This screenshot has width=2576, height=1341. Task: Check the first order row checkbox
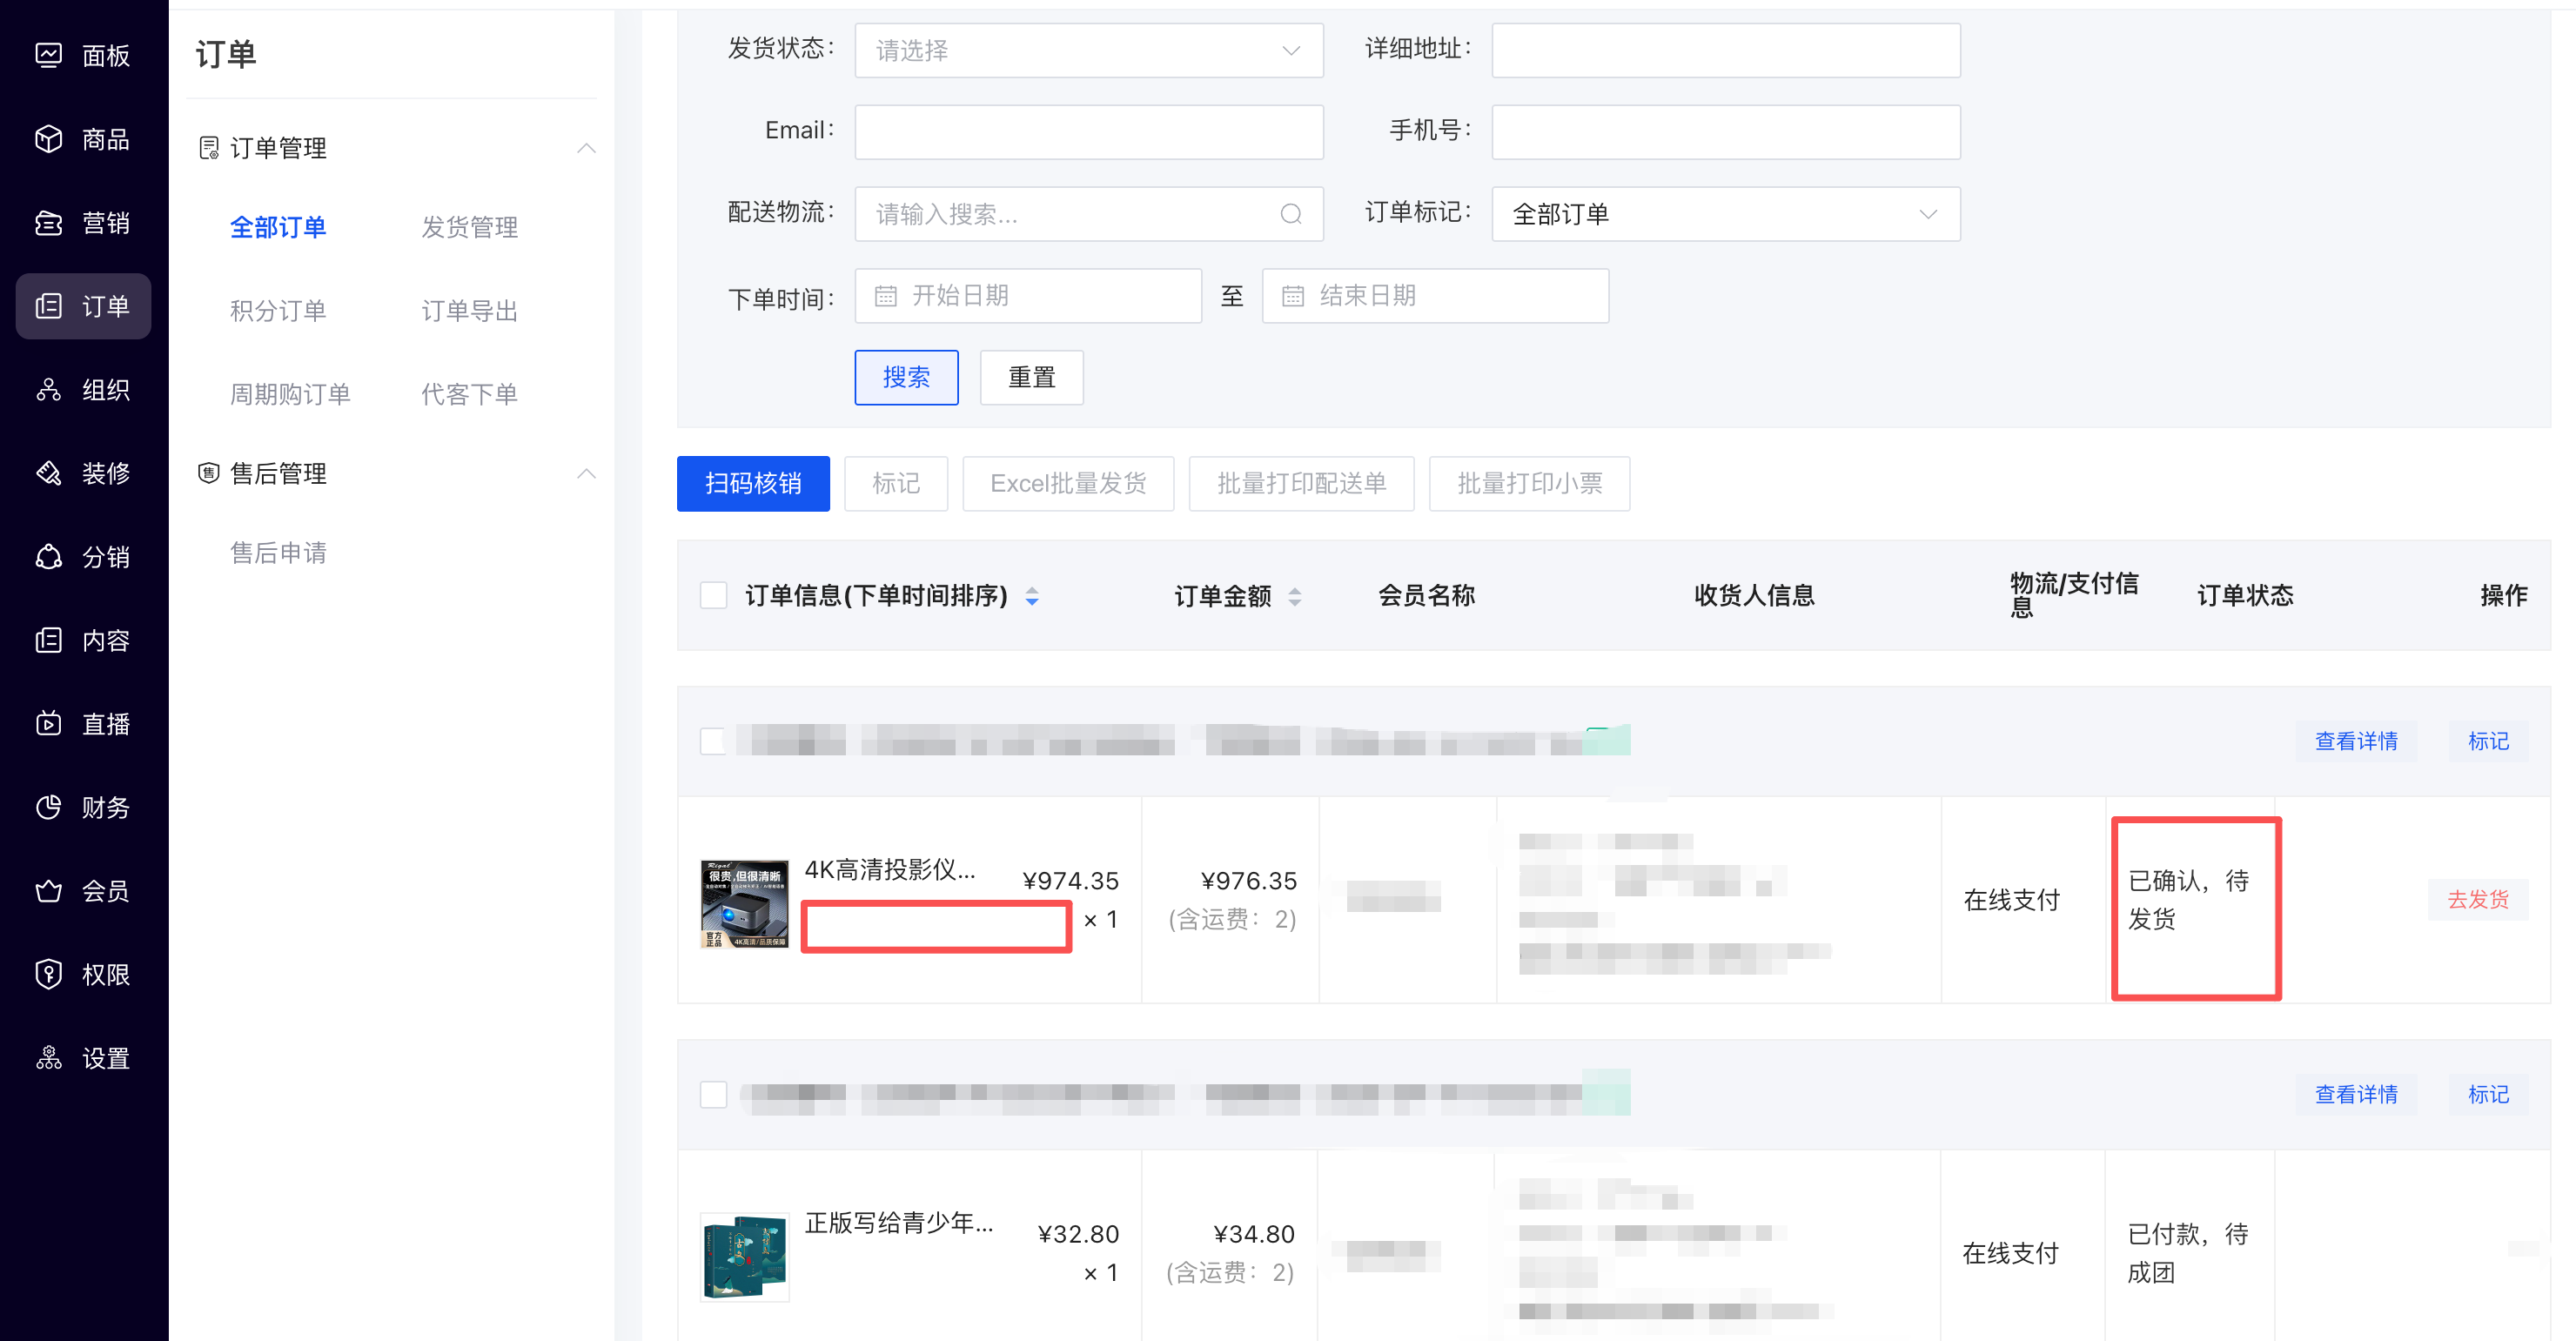click(x=713, y=741)
